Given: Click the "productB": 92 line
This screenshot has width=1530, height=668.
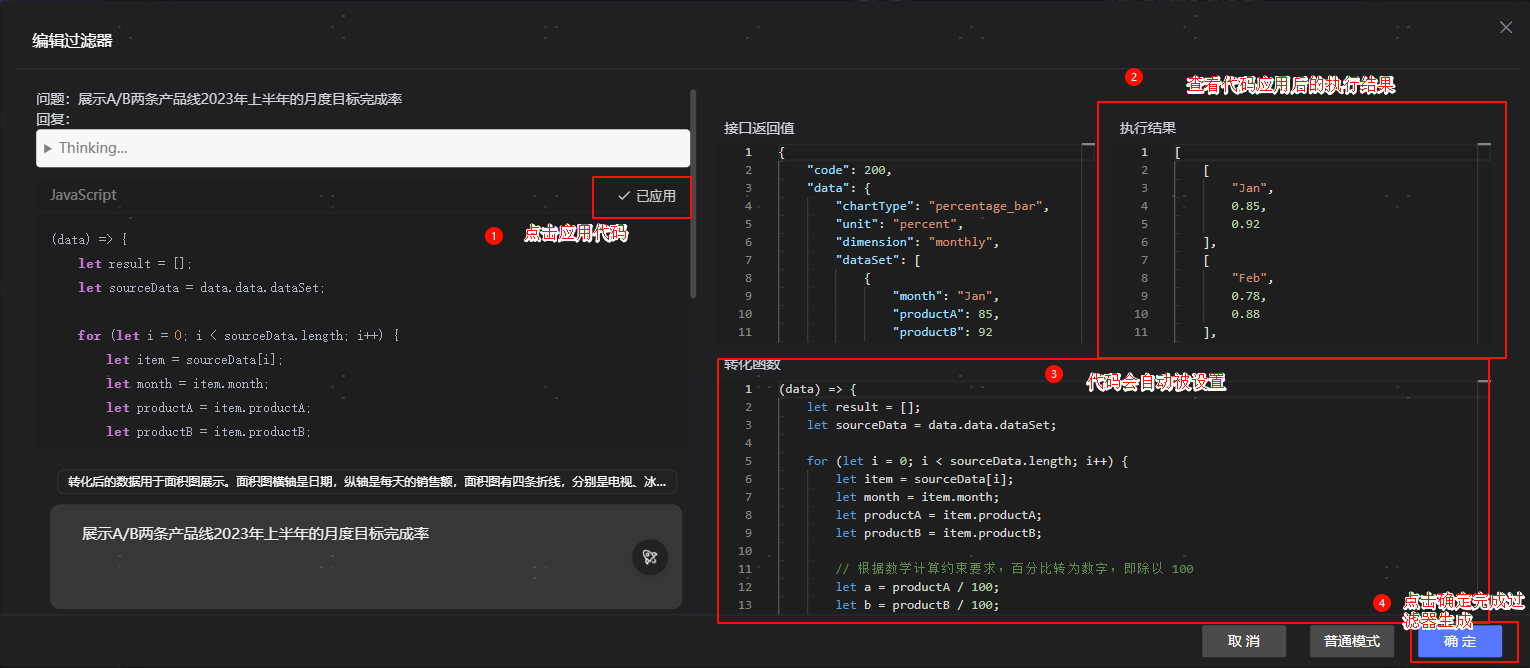Looking at the screenshot, I should click(942, 332).
